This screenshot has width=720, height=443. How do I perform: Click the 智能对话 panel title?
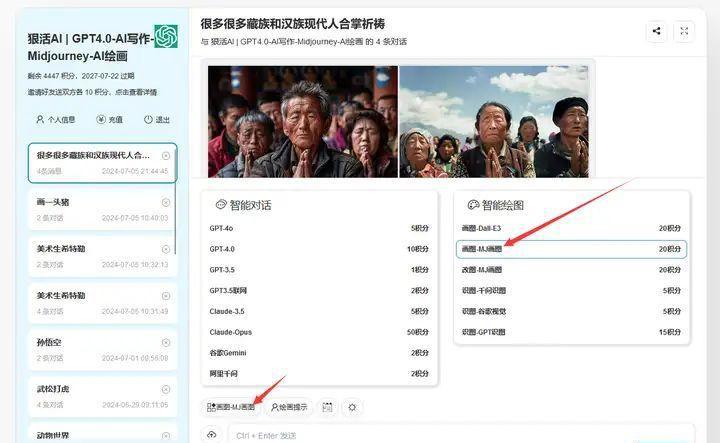(x=250, y=205)
